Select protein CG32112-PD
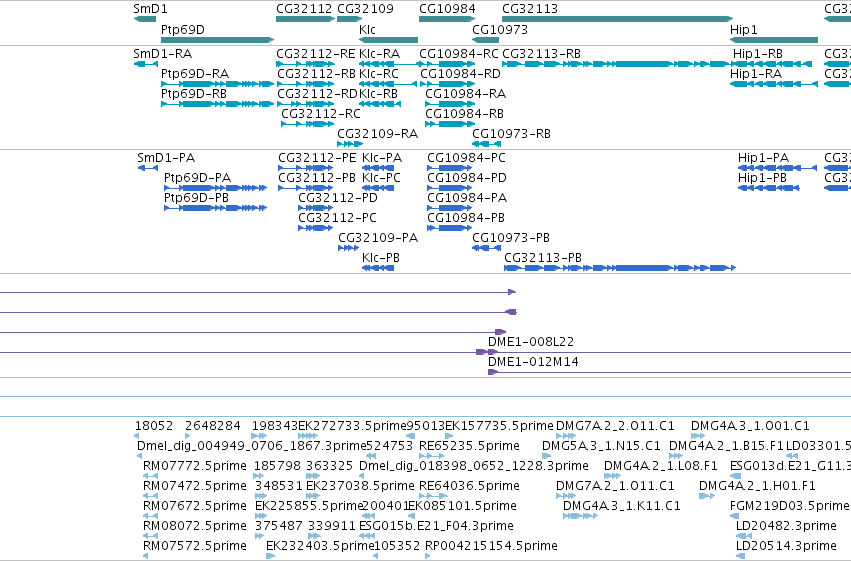 coord(338,198)
